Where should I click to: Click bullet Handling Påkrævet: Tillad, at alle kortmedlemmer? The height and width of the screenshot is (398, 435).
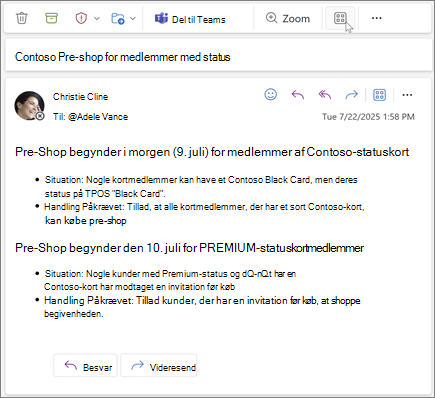204,214
